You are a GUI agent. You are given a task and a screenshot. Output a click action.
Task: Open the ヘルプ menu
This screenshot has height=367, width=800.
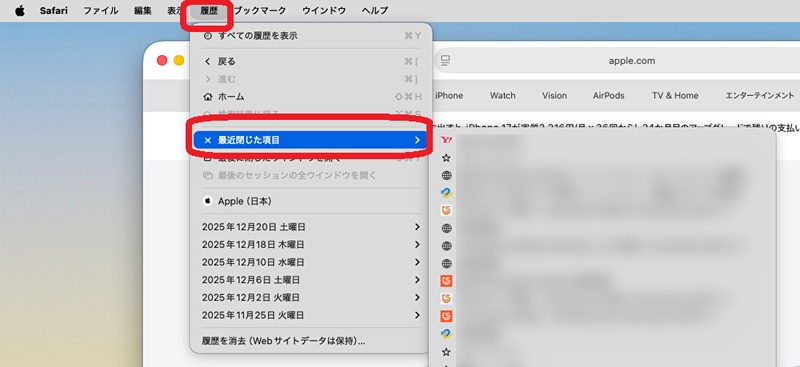coord(374,11)
